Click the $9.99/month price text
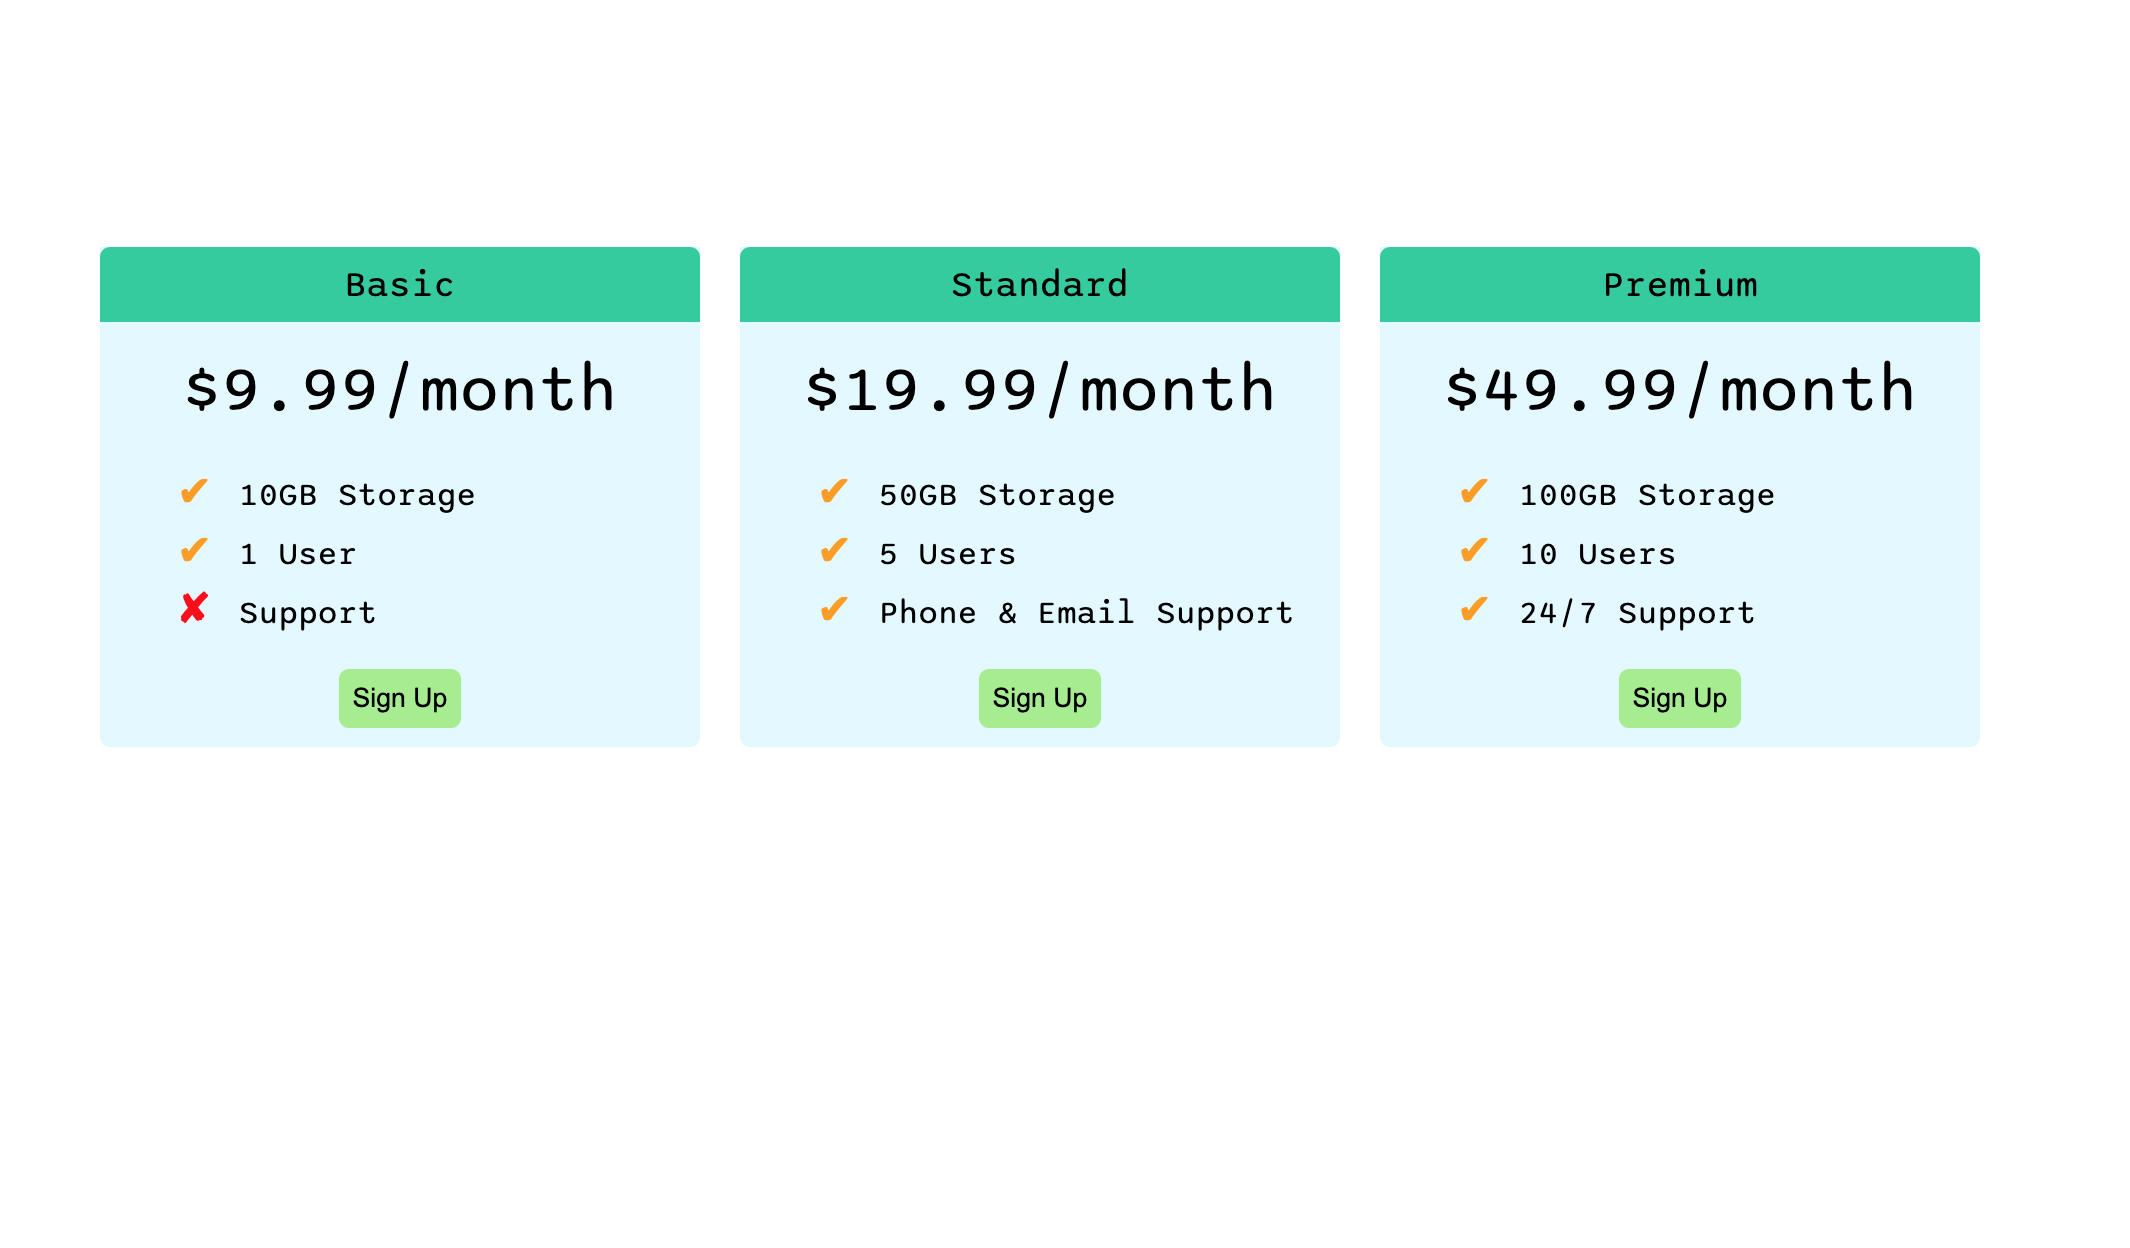The height and width of the screenshot is (1248, 2130). 399,389
